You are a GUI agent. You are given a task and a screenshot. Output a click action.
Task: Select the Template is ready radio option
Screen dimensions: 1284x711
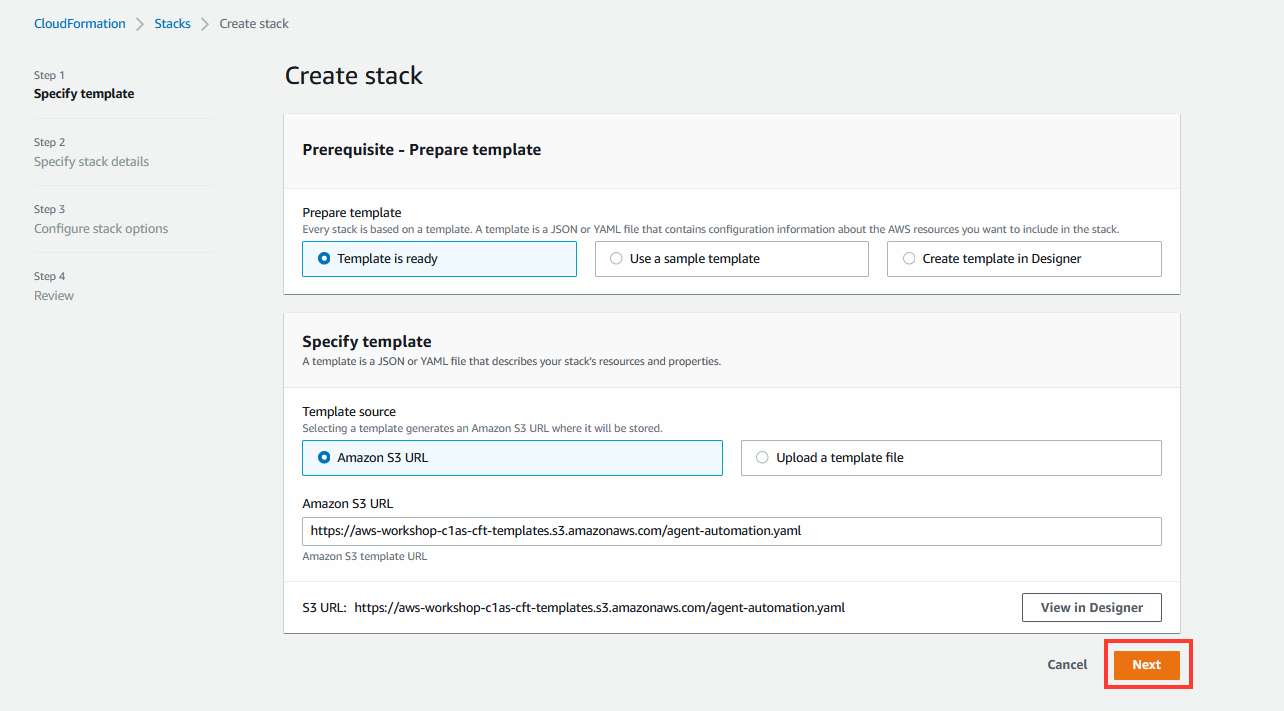click(439, 259)
